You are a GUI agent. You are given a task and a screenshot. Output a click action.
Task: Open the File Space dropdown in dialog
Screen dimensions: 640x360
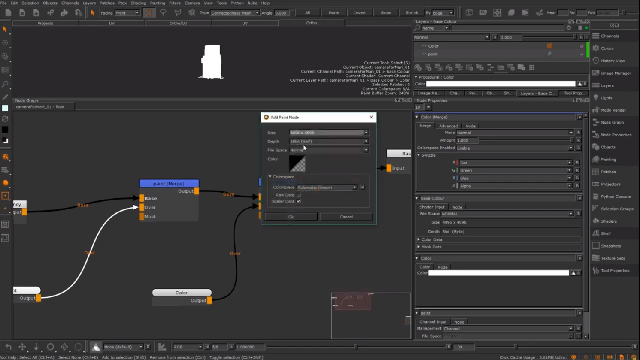pyautogui.click(x=329, y=150)
